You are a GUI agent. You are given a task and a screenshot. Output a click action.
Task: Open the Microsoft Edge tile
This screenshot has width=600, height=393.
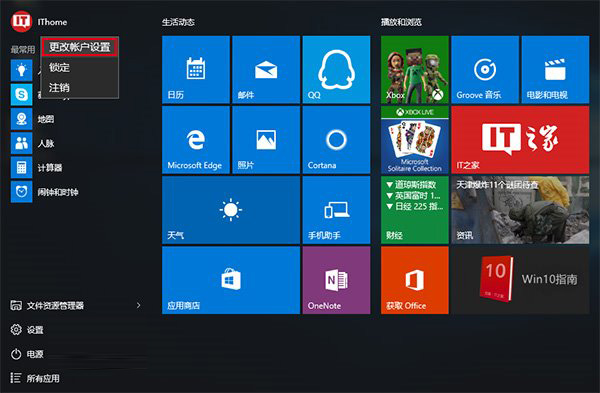click(x=196, y=140)
